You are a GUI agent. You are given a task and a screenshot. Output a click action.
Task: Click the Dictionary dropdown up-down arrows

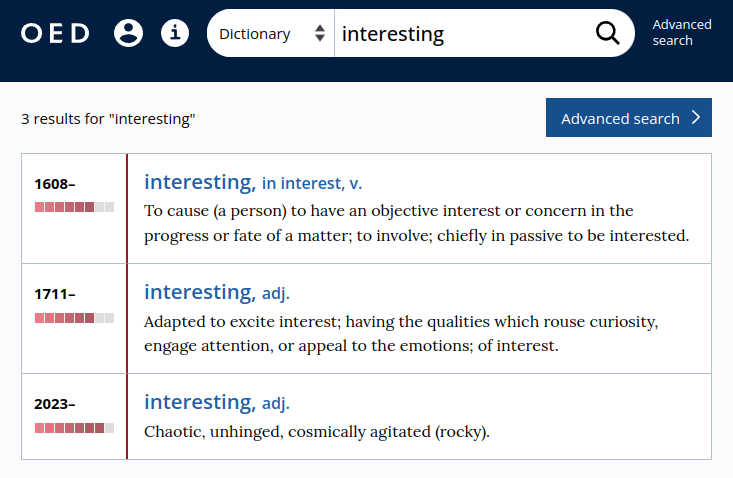coord(320,33)
